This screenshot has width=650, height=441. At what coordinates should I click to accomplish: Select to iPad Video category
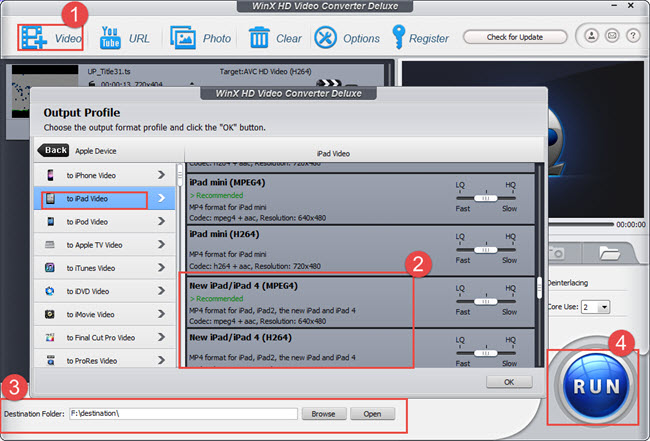click(104, 198)
